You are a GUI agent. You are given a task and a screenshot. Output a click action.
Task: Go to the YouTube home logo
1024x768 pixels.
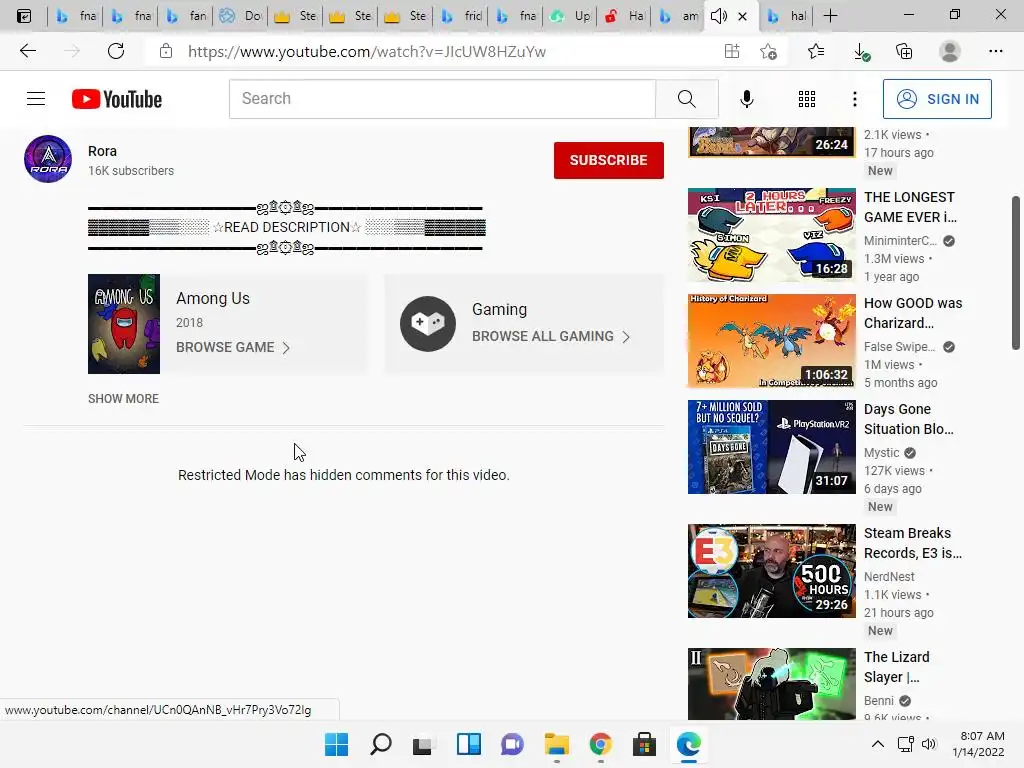tap(117, 99)
